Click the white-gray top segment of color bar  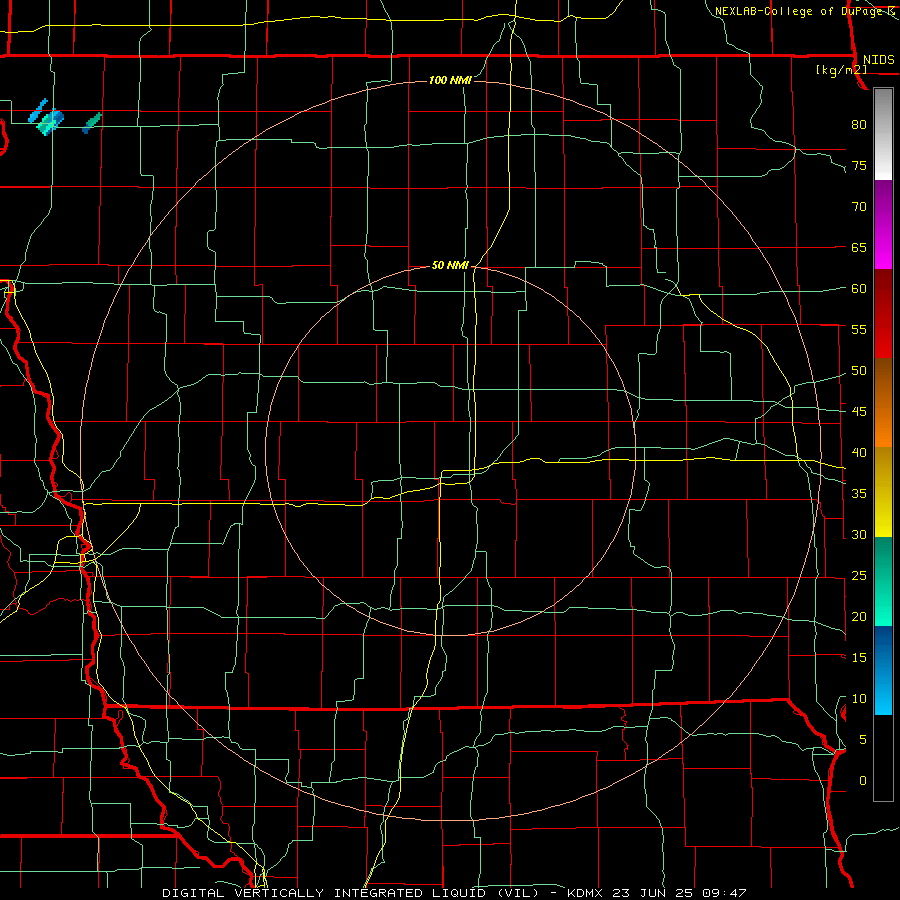point(883,134)
